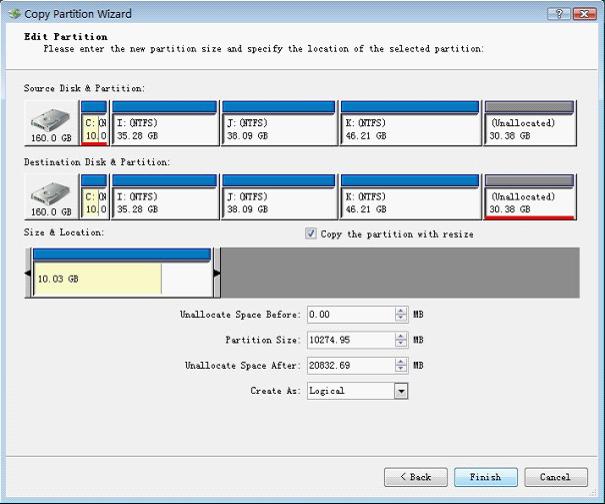Click the Unallocate Space After spinner arrows

click(401, 366)
